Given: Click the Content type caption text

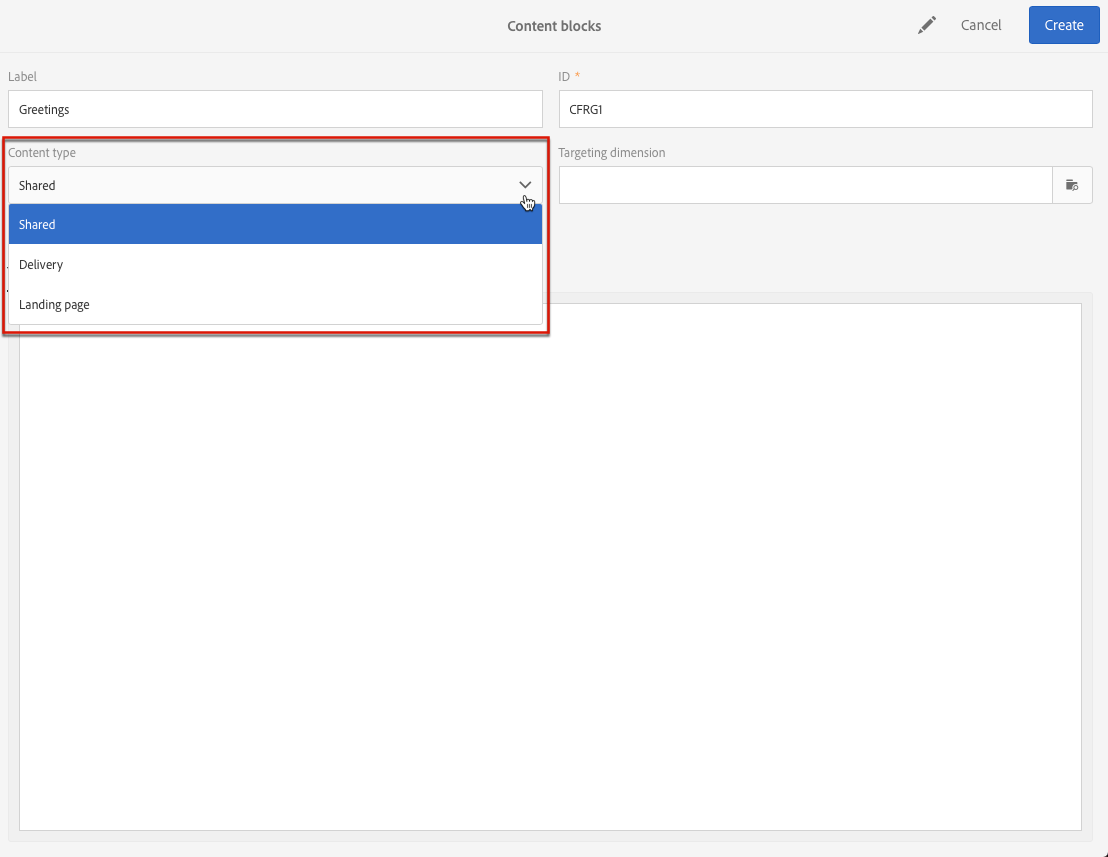Looking at the screenshot, I should pyautogui.click(x=42, y=153).
